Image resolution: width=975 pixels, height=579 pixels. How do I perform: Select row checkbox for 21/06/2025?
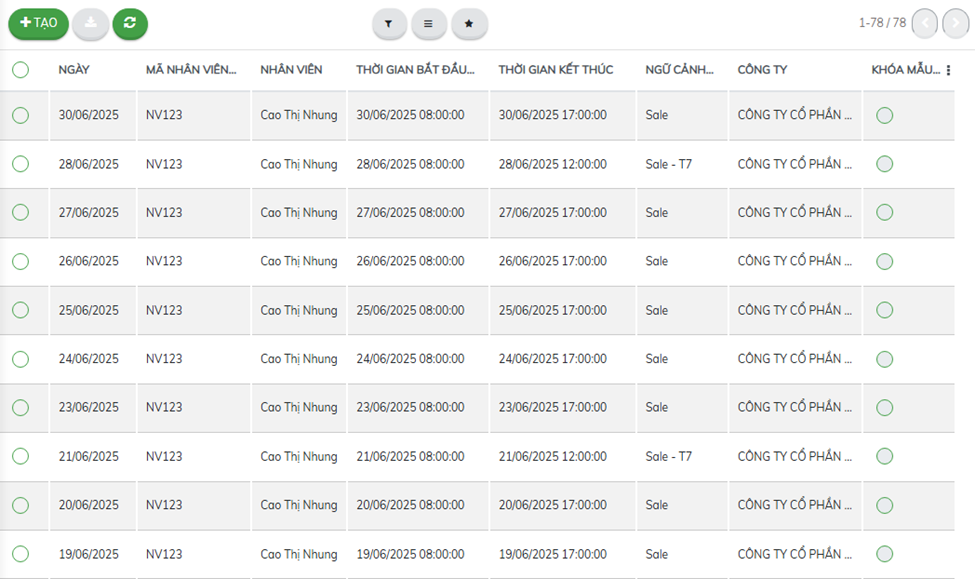click(x=21, y=456)
